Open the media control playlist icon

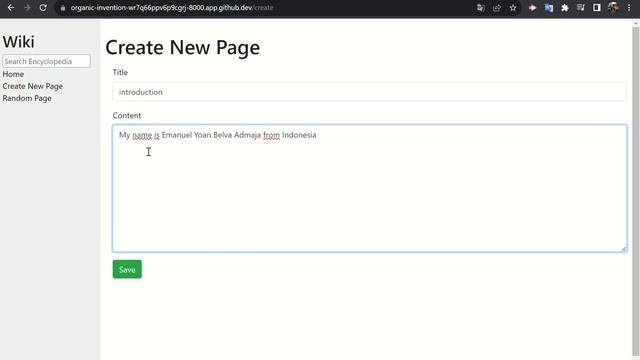click(x=581, y=8)
